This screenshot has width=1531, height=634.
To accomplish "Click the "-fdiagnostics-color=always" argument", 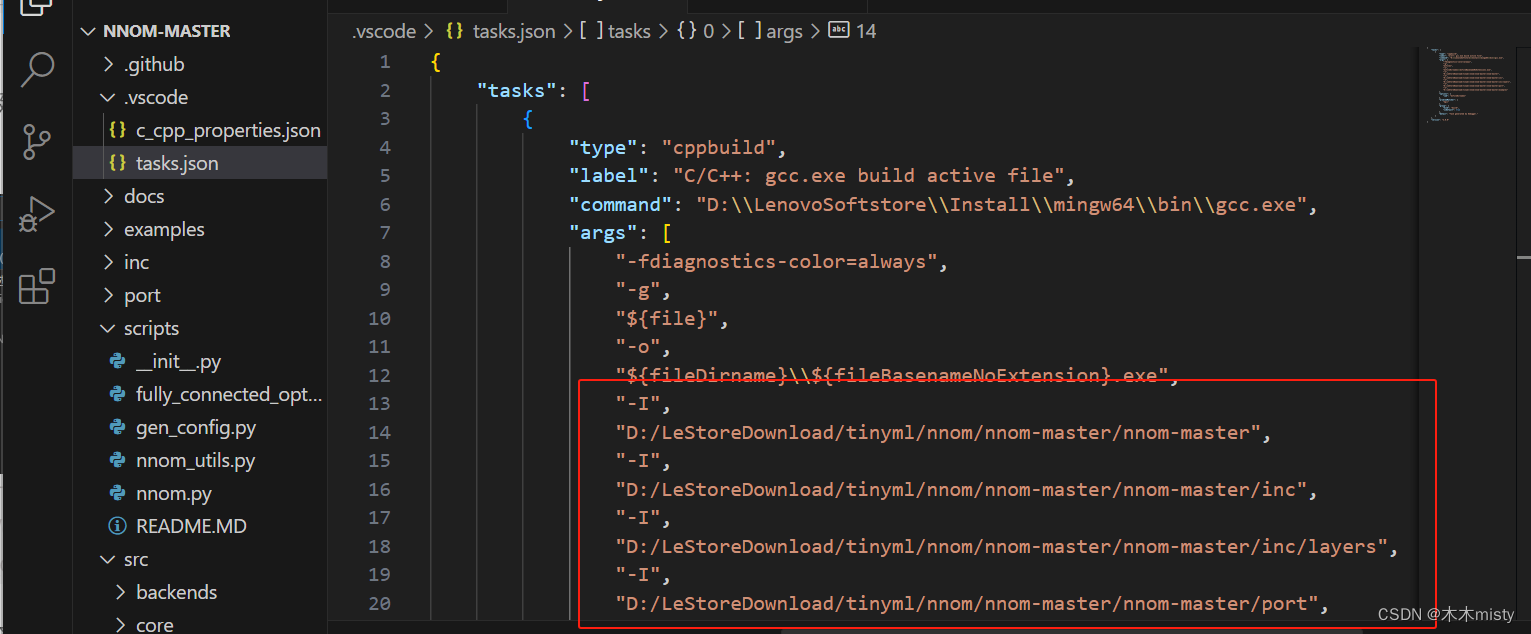I will pos(777,261).
